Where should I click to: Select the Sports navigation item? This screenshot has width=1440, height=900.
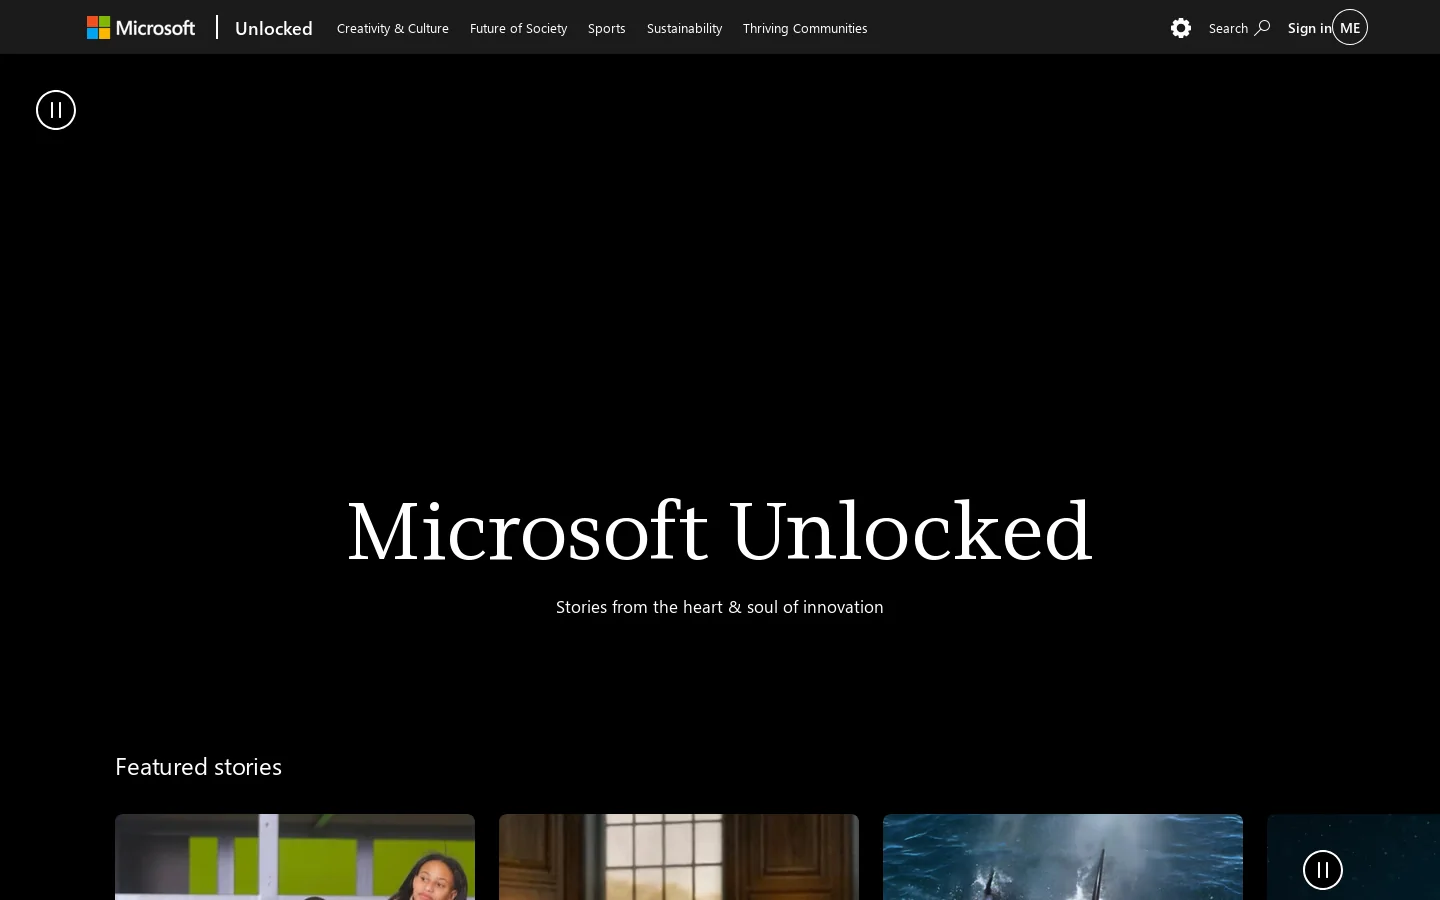tap(607, 28)
